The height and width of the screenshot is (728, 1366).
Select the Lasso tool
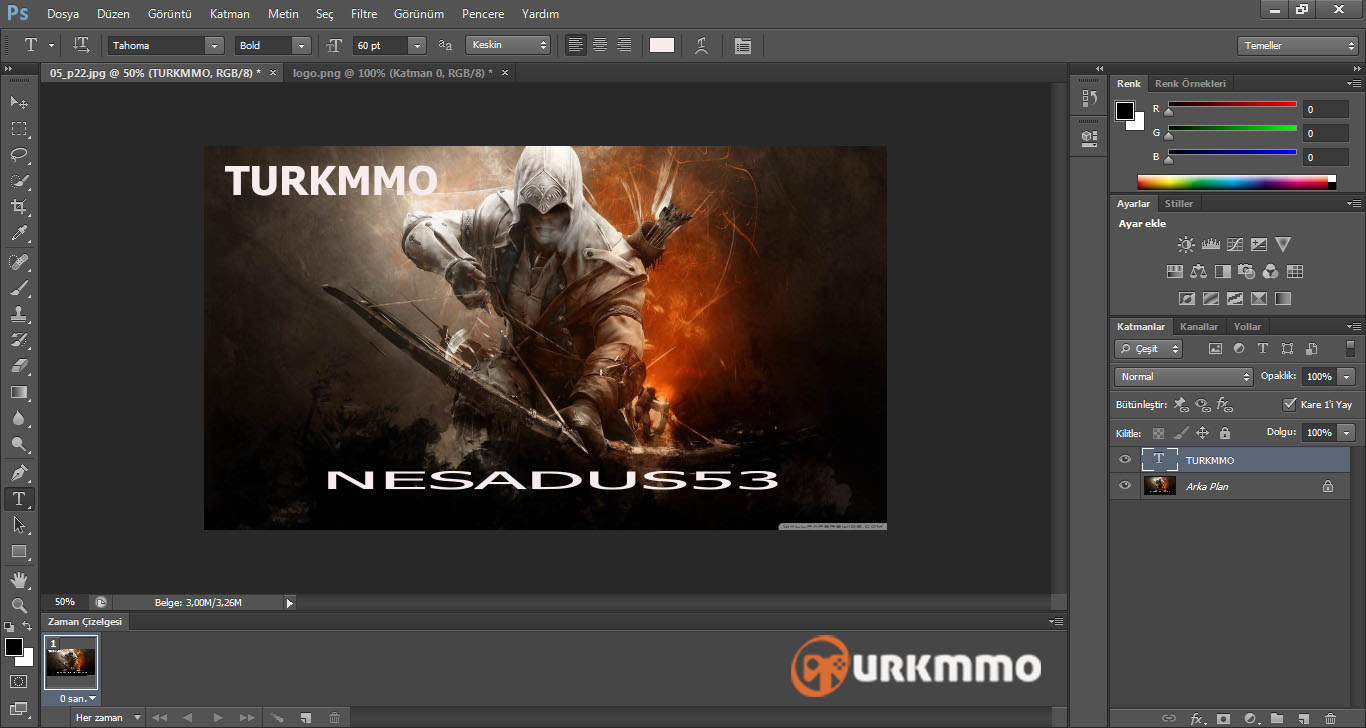tap(19, 155)
